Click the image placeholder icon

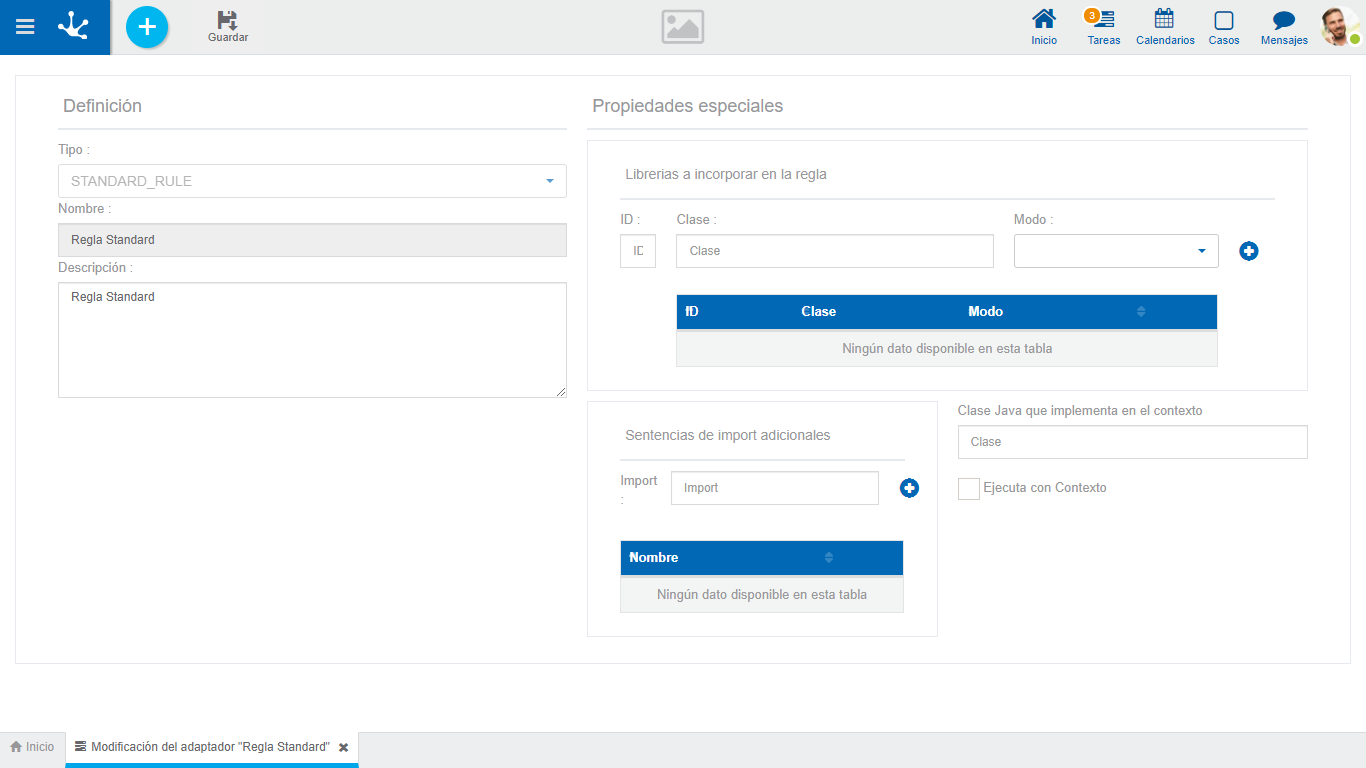(x=683, y=27)
